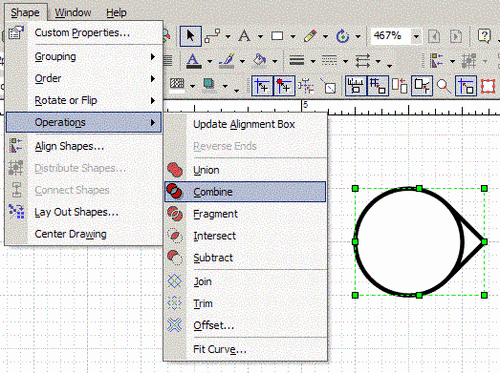The width and height of the screenshot is (500, 373).
Task: Click the Help question-mark icon
Action: pyautogui.click(x=484, y=36)
